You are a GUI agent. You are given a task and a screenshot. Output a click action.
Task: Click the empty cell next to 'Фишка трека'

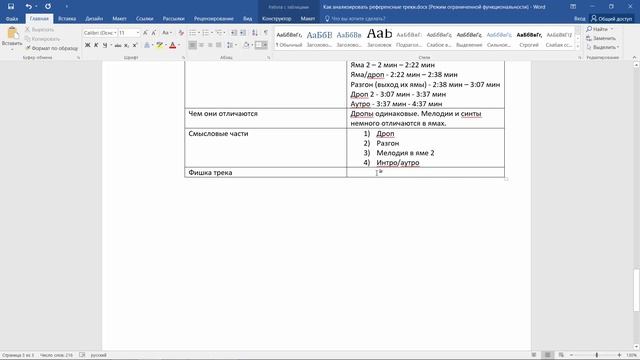(425, 172)
